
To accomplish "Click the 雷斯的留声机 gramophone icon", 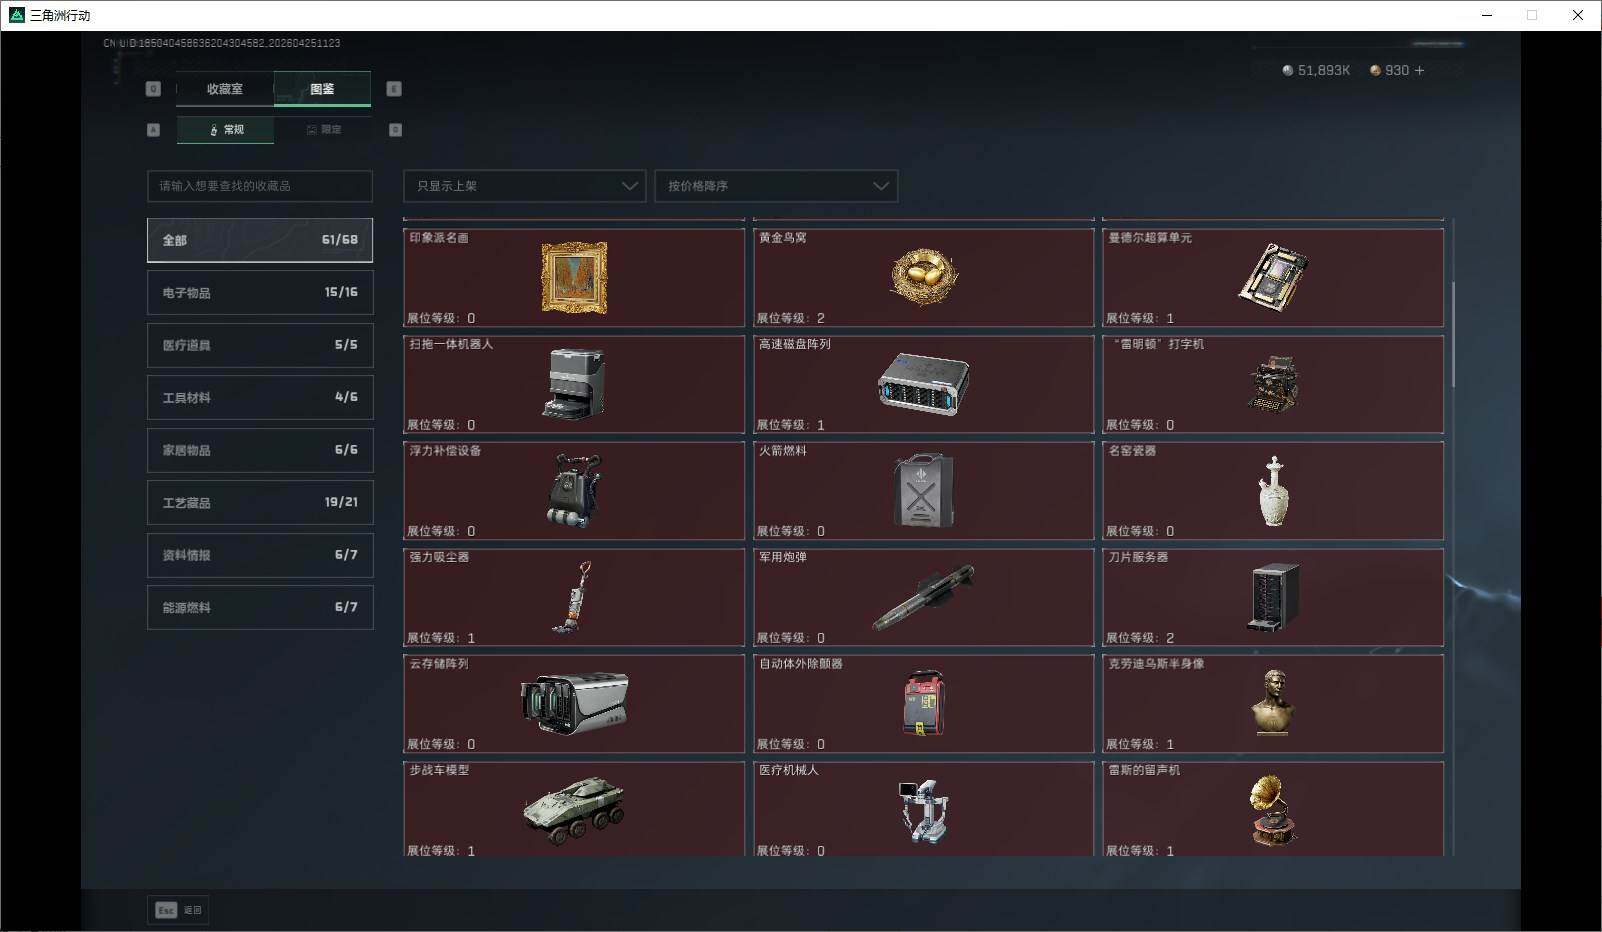I will click(1273, 810).
